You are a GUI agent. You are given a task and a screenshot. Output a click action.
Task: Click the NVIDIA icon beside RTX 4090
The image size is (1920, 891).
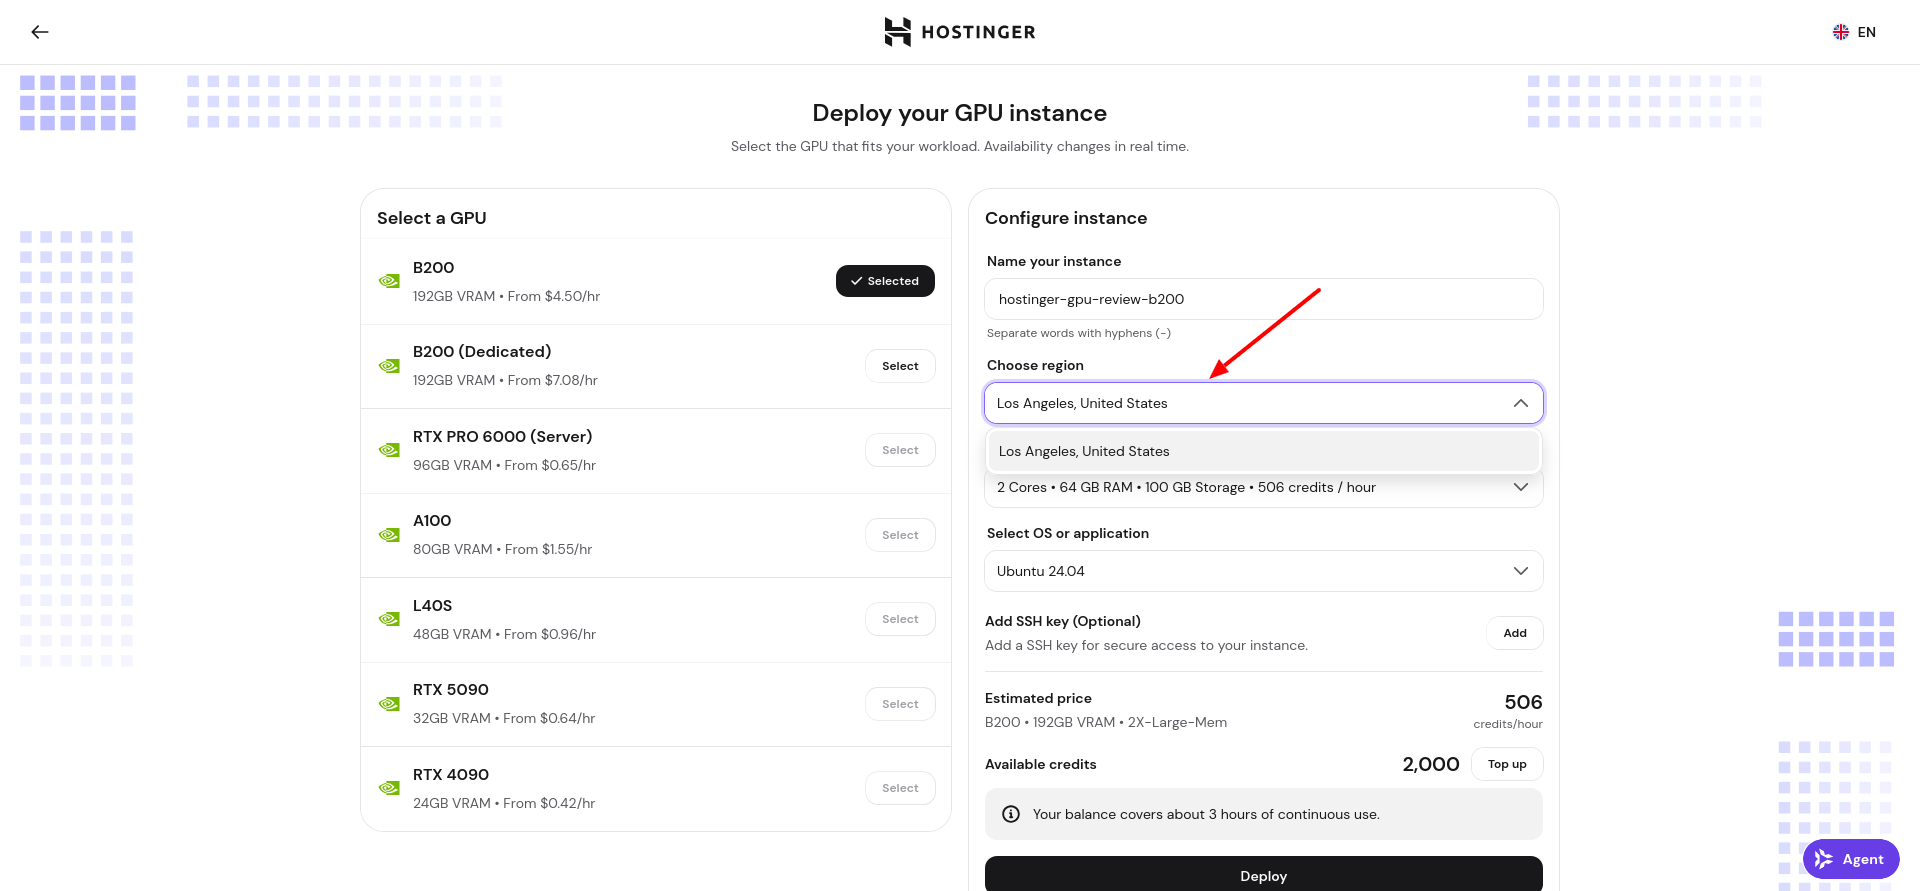click(389, 788)
